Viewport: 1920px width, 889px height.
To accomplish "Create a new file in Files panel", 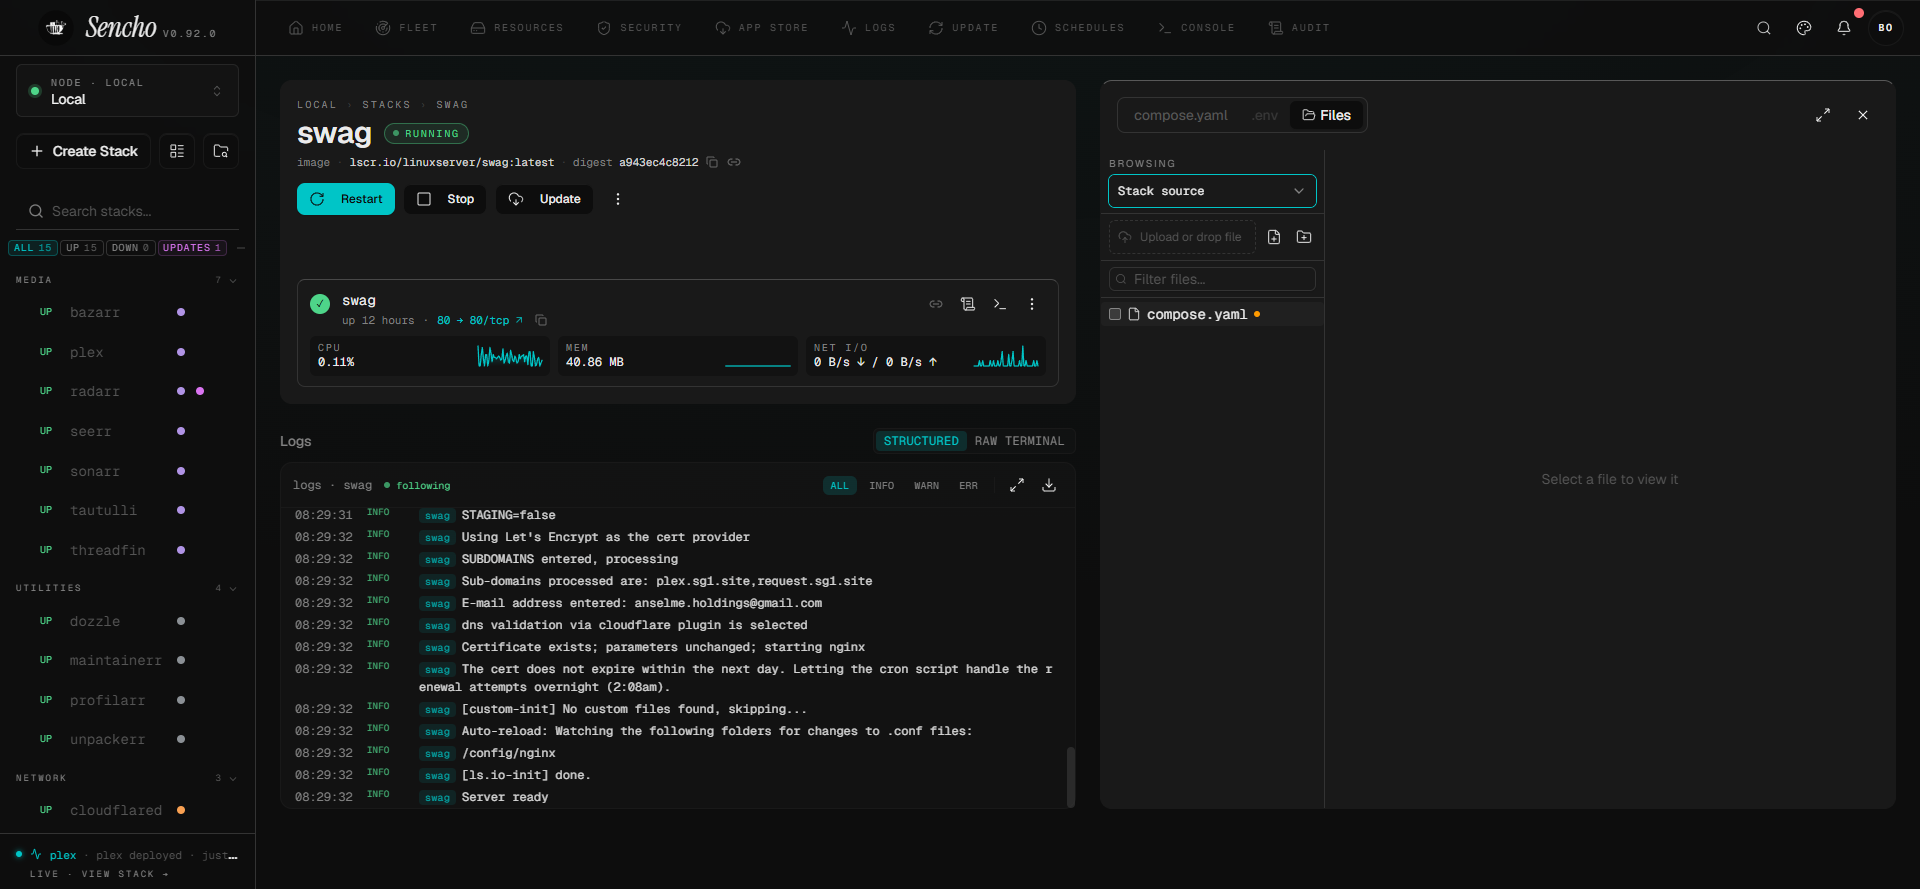I will click(1274, 237).
